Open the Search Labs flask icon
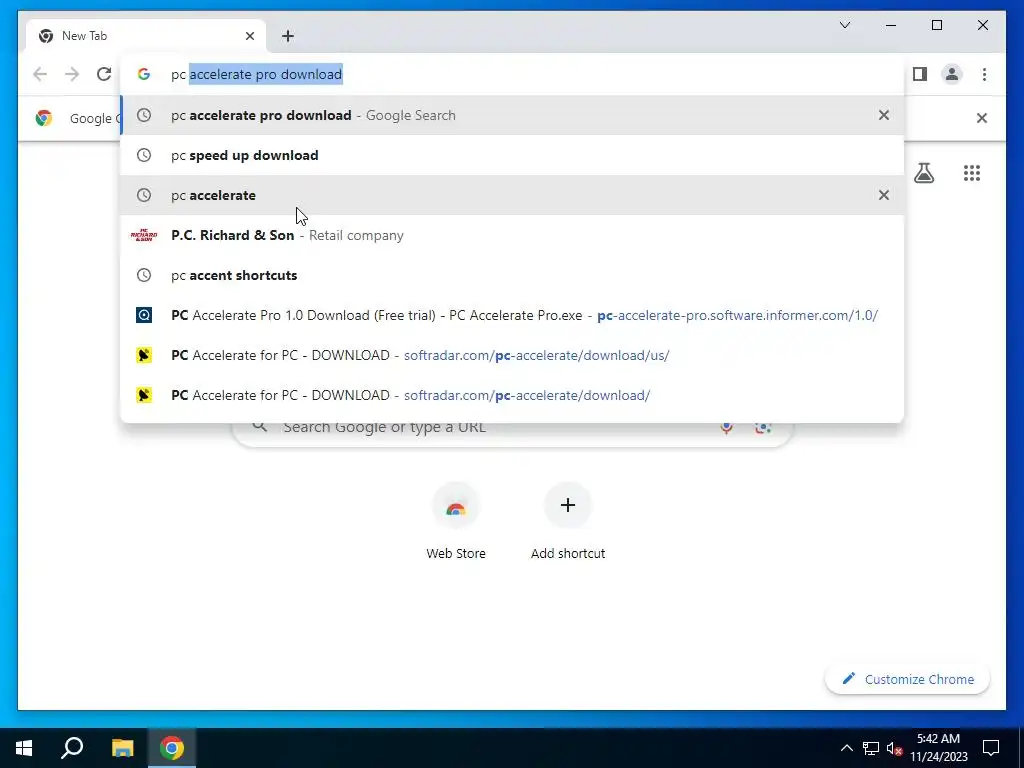 (924, 173)
